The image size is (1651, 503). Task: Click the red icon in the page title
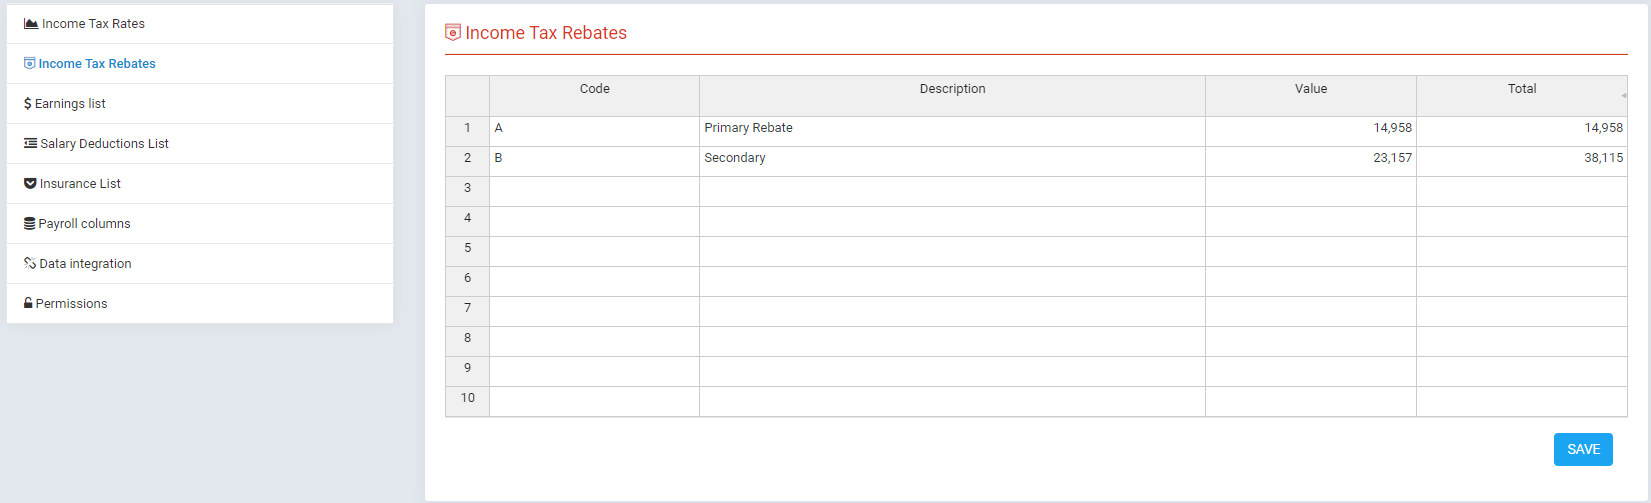point(453,33)
